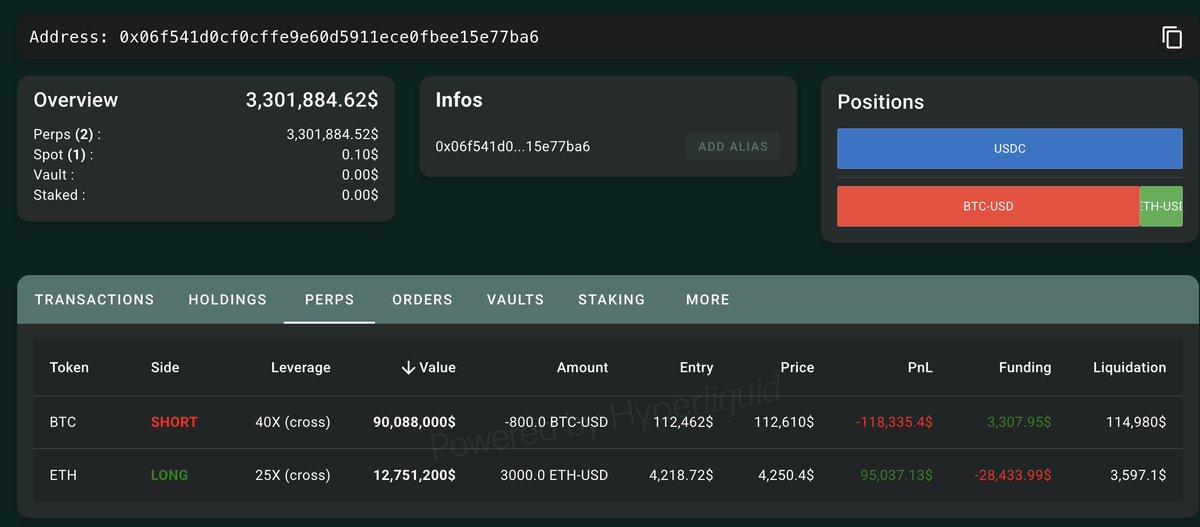The width and height of the screenshot is (1200, 527).
Task: Click the Vault overview row
Action: click(206, 175)
